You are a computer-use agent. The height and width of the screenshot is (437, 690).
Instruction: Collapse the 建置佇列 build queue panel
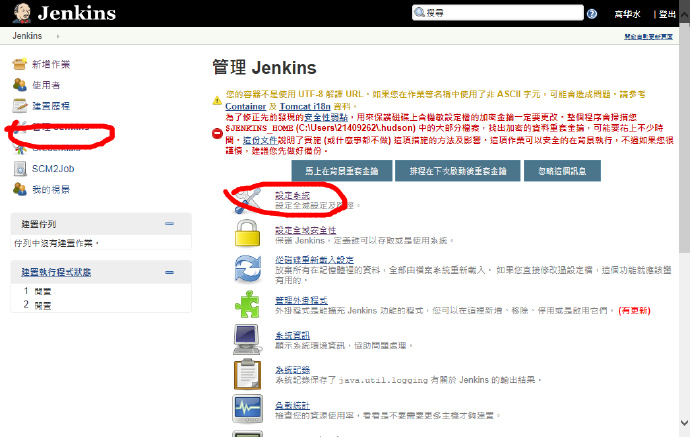[169, 224]
